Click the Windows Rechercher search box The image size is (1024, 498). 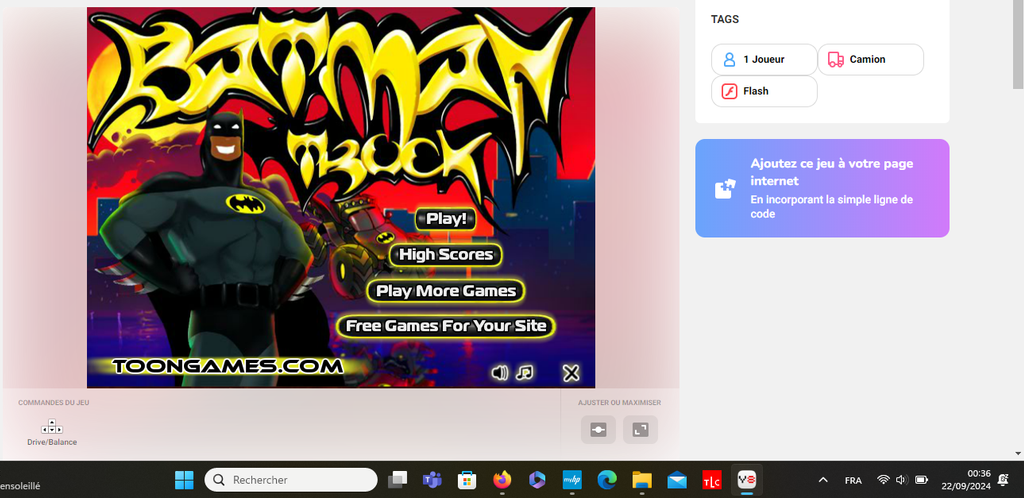point(291,480)
